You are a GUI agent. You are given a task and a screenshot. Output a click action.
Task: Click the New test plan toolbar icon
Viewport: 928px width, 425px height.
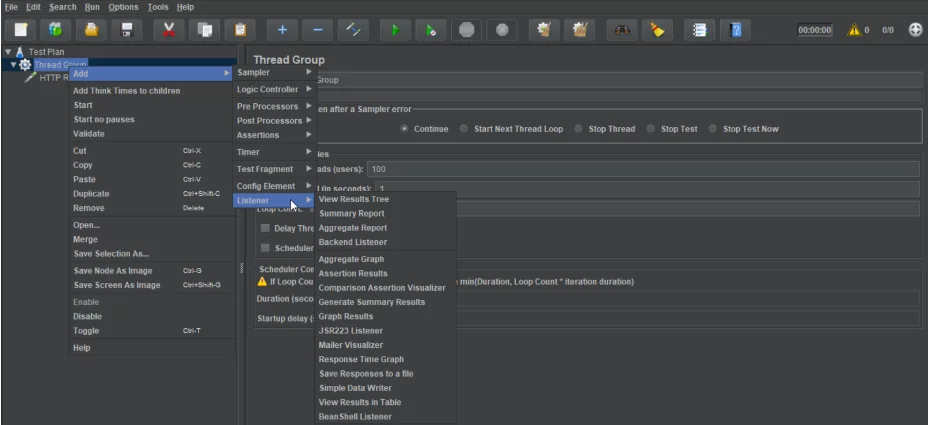(x=21, y=30)
